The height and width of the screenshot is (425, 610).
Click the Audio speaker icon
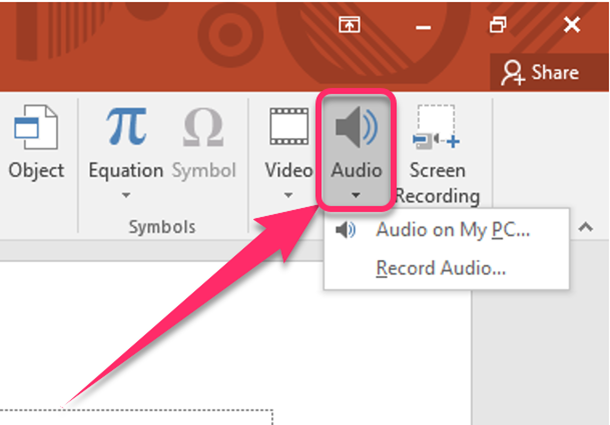click(x=356, y=127)
